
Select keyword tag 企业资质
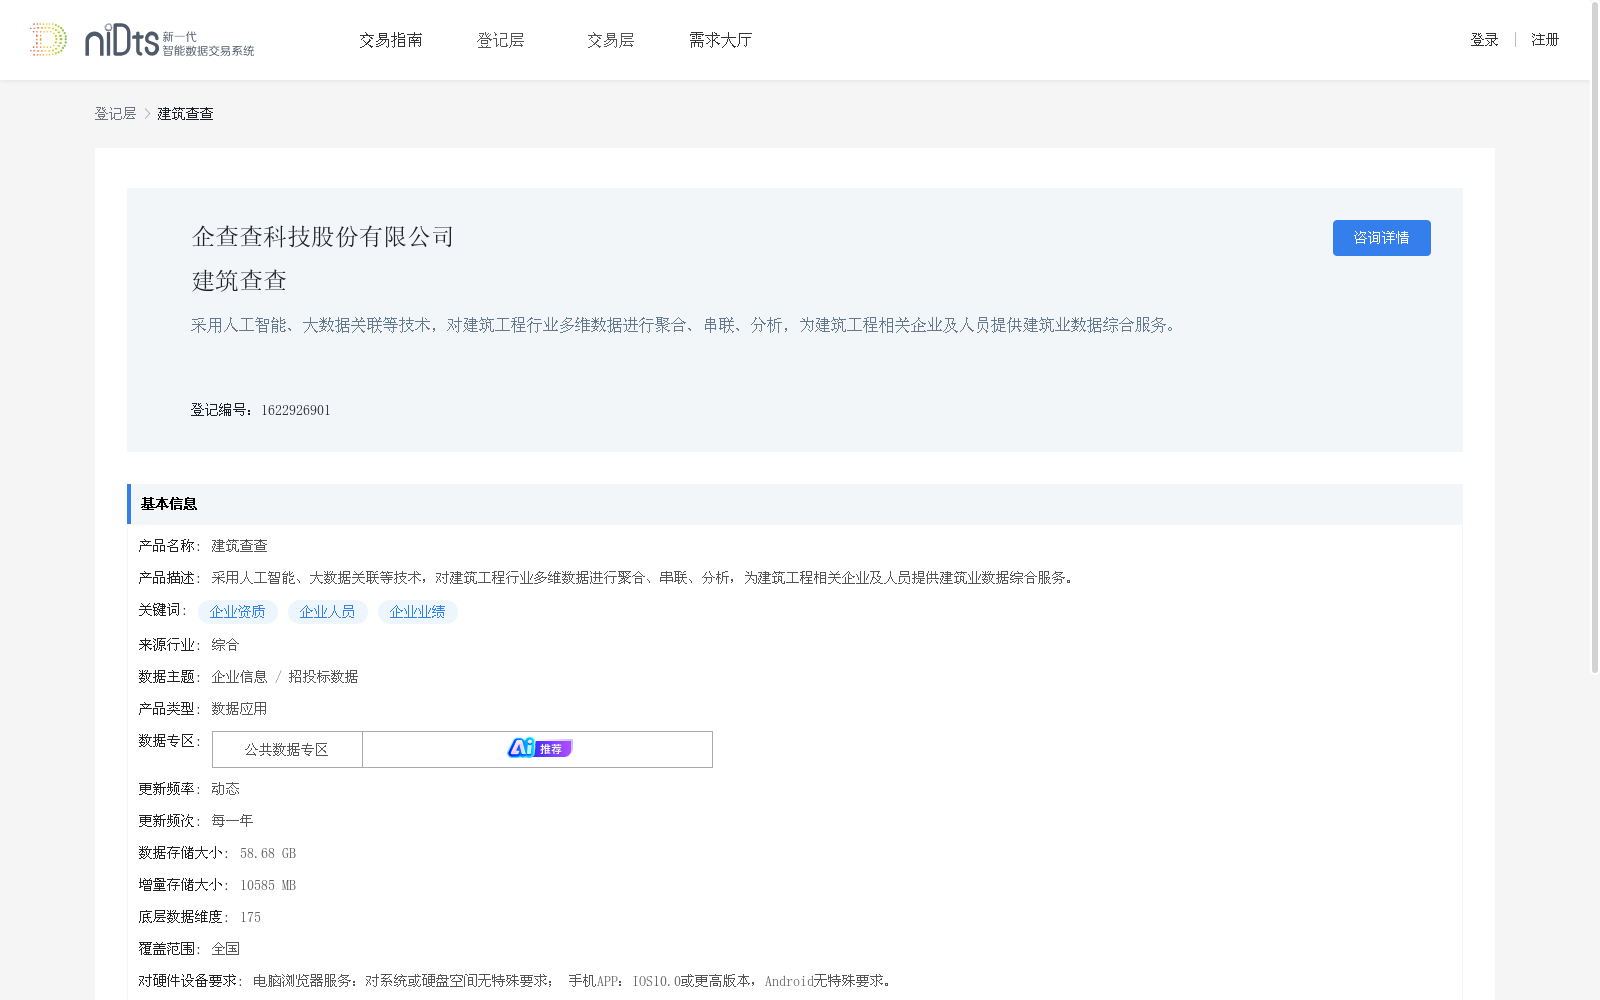238,612
